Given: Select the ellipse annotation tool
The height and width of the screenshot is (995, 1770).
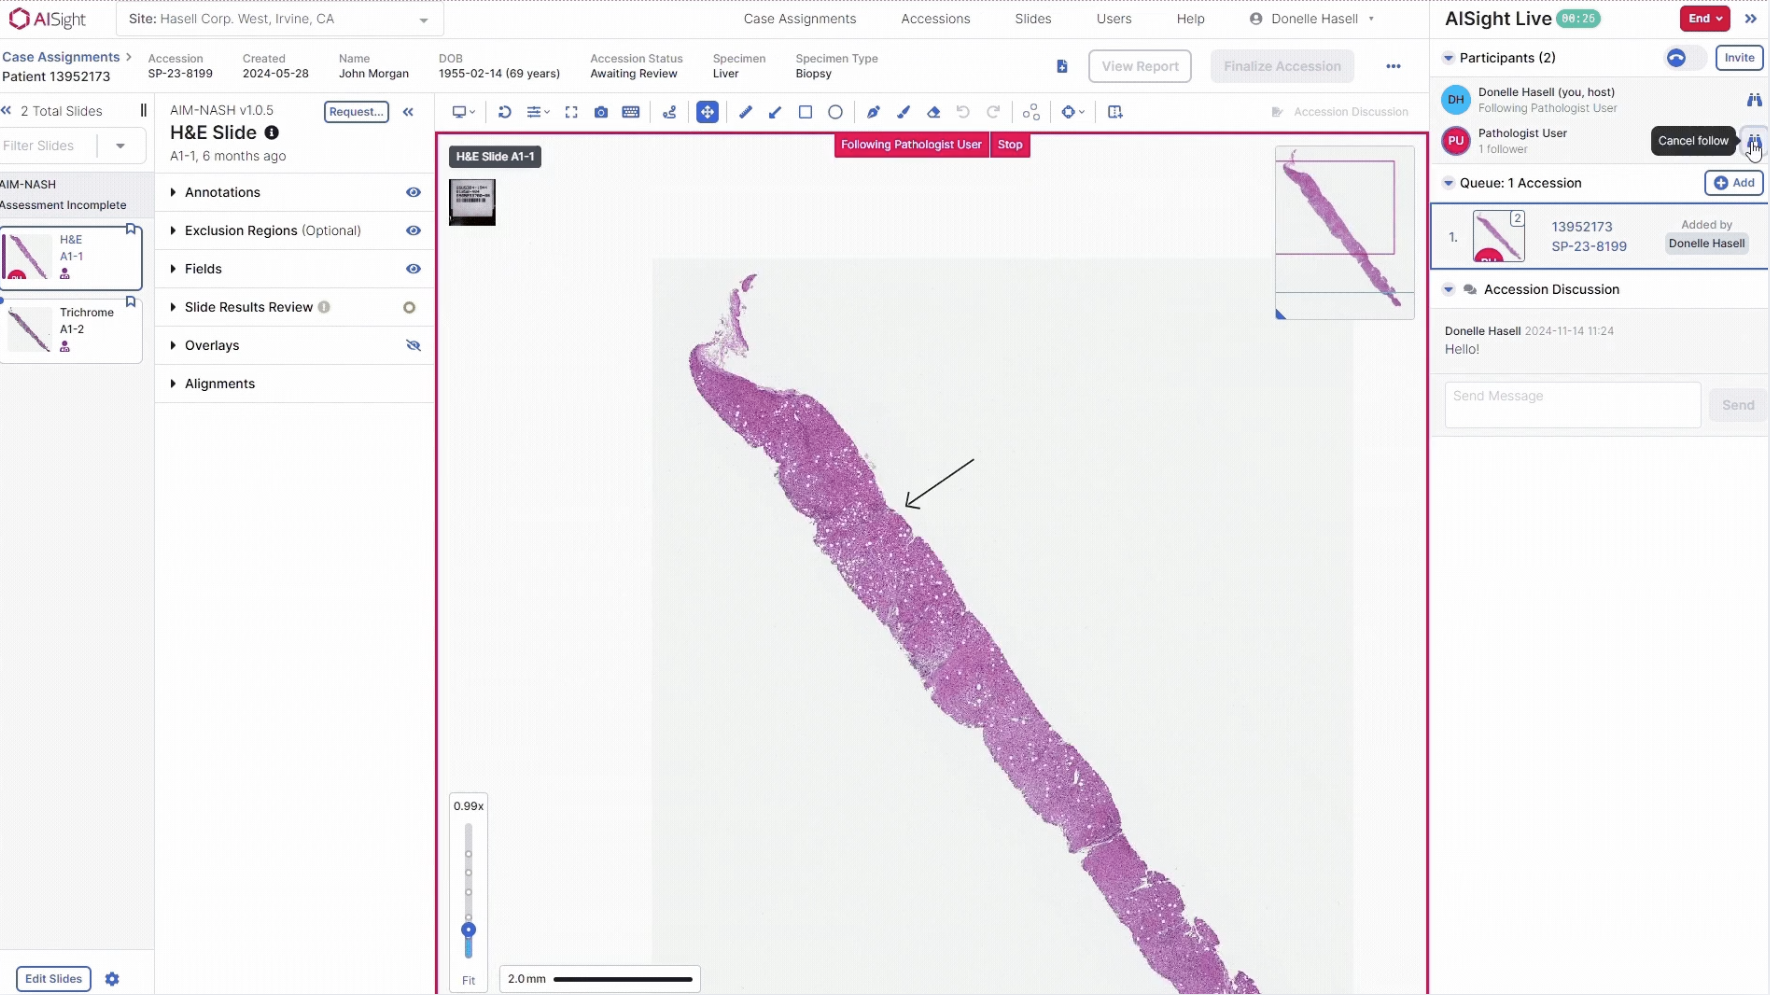Looking at the screenshot, I should [x=836, y=112].
